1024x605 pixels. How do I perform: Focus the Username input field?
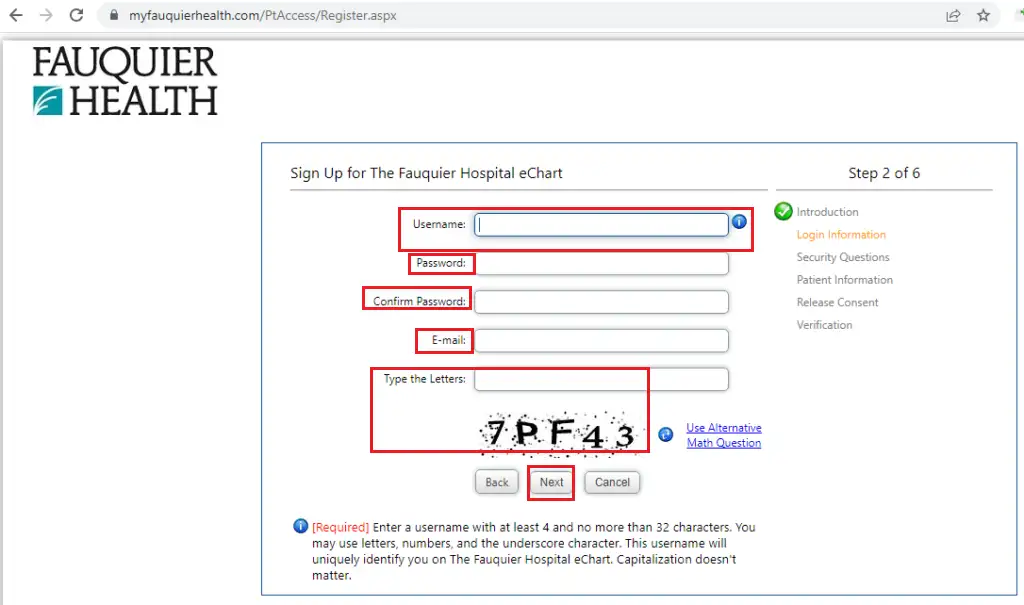click(601, 225)
